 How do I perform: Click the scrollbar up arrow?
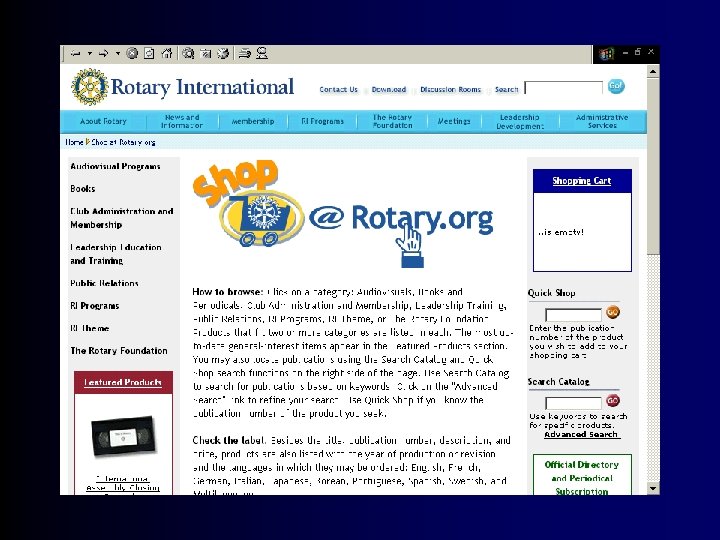653,72
